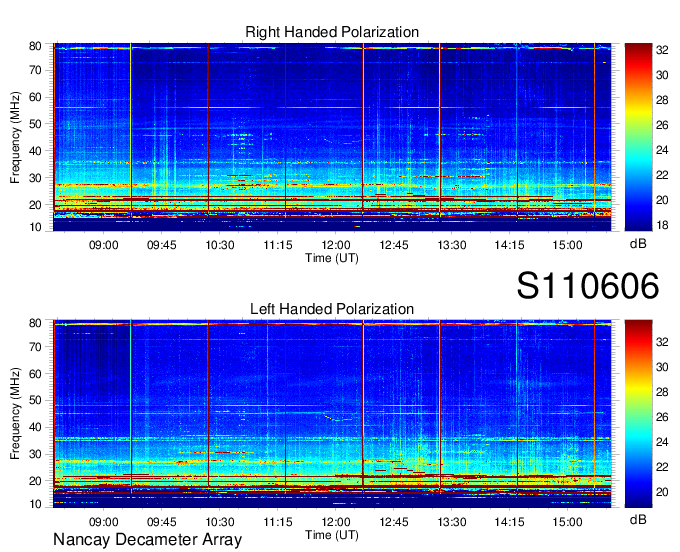Click 09:45 tick on Right Handed time axis

(162, 245)
